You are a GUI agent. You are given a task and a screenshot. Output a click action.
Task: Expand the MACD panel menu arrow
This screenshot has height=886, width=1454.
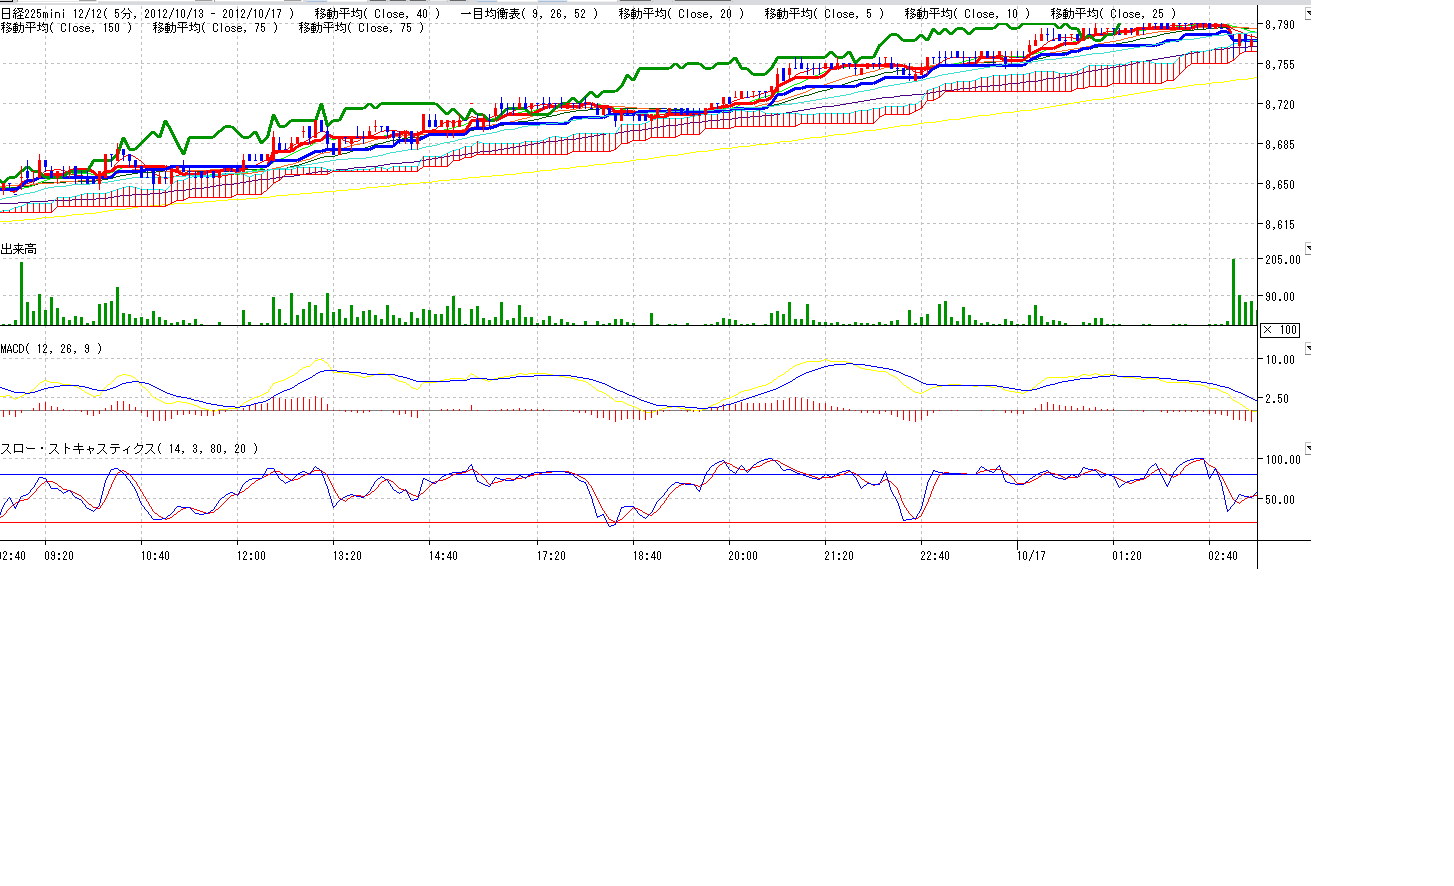(1308, 349)
